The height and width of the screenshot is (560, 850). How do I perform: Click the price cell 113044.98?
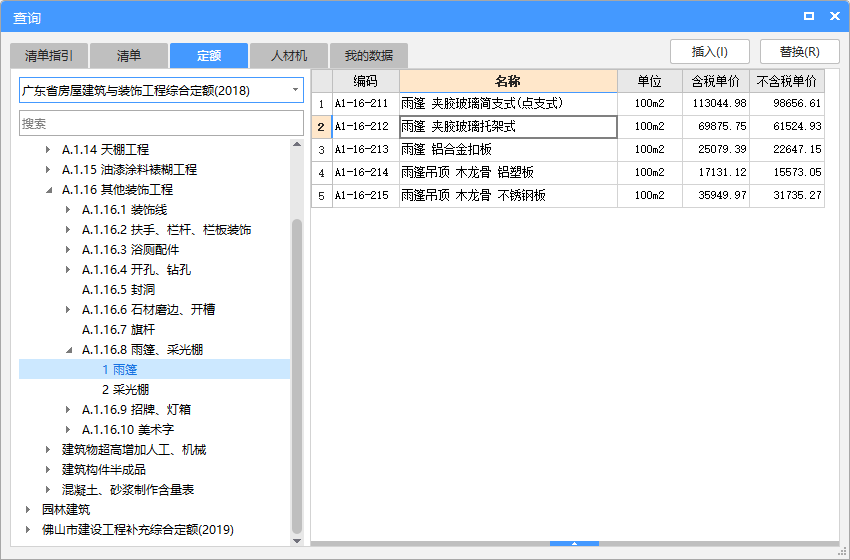[x=716, y=104]
